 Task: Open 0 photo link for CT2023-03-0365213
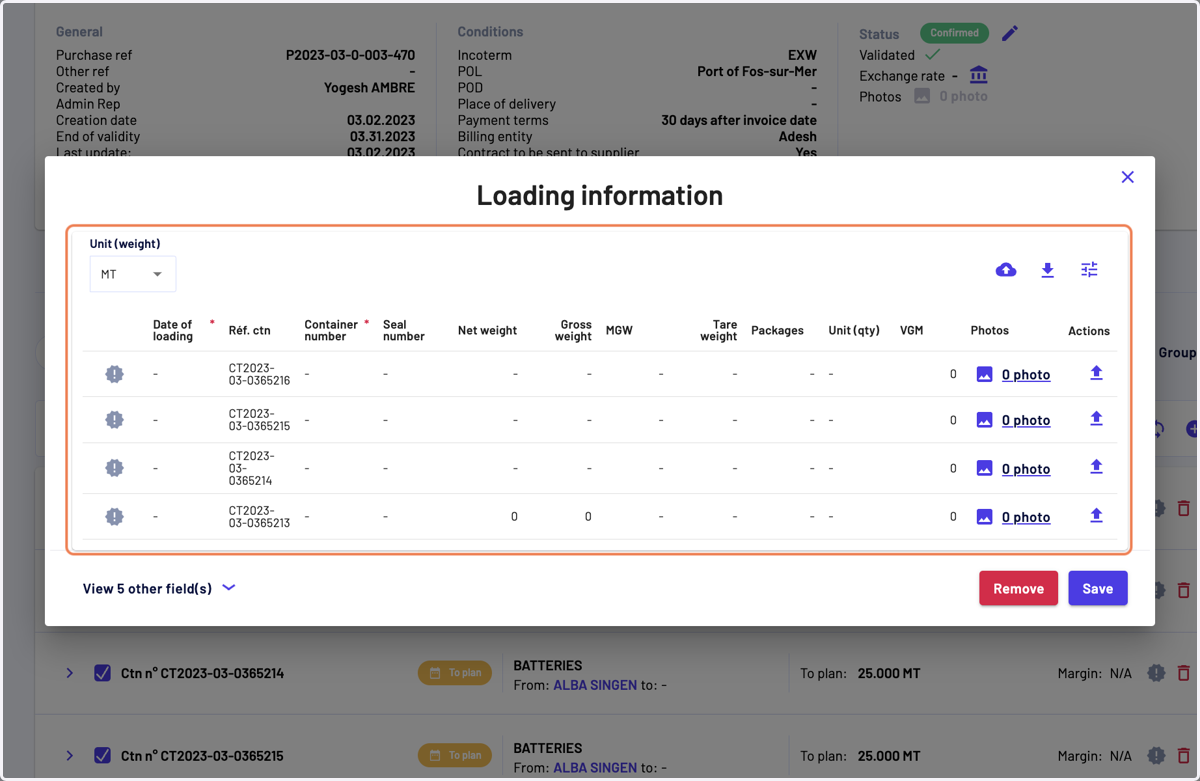[1026, 518]
